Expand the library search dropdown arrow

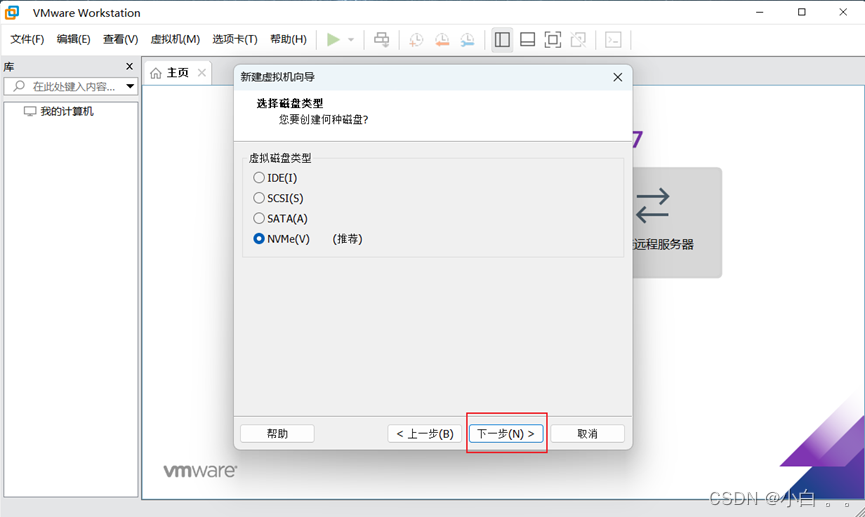click(130, 86)
